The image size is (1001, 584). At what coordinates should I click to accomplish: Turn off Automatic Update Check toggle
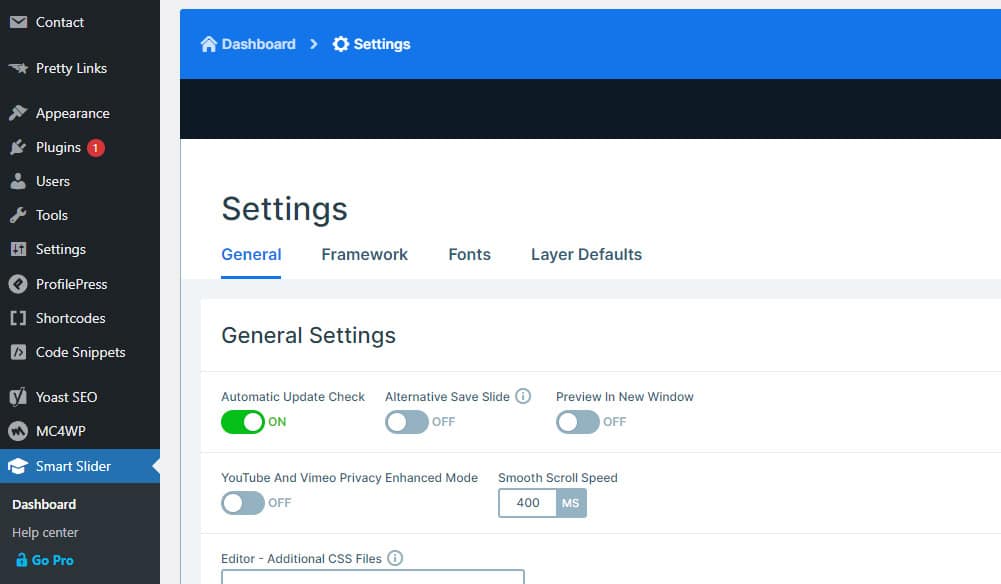tap(243, 422)
